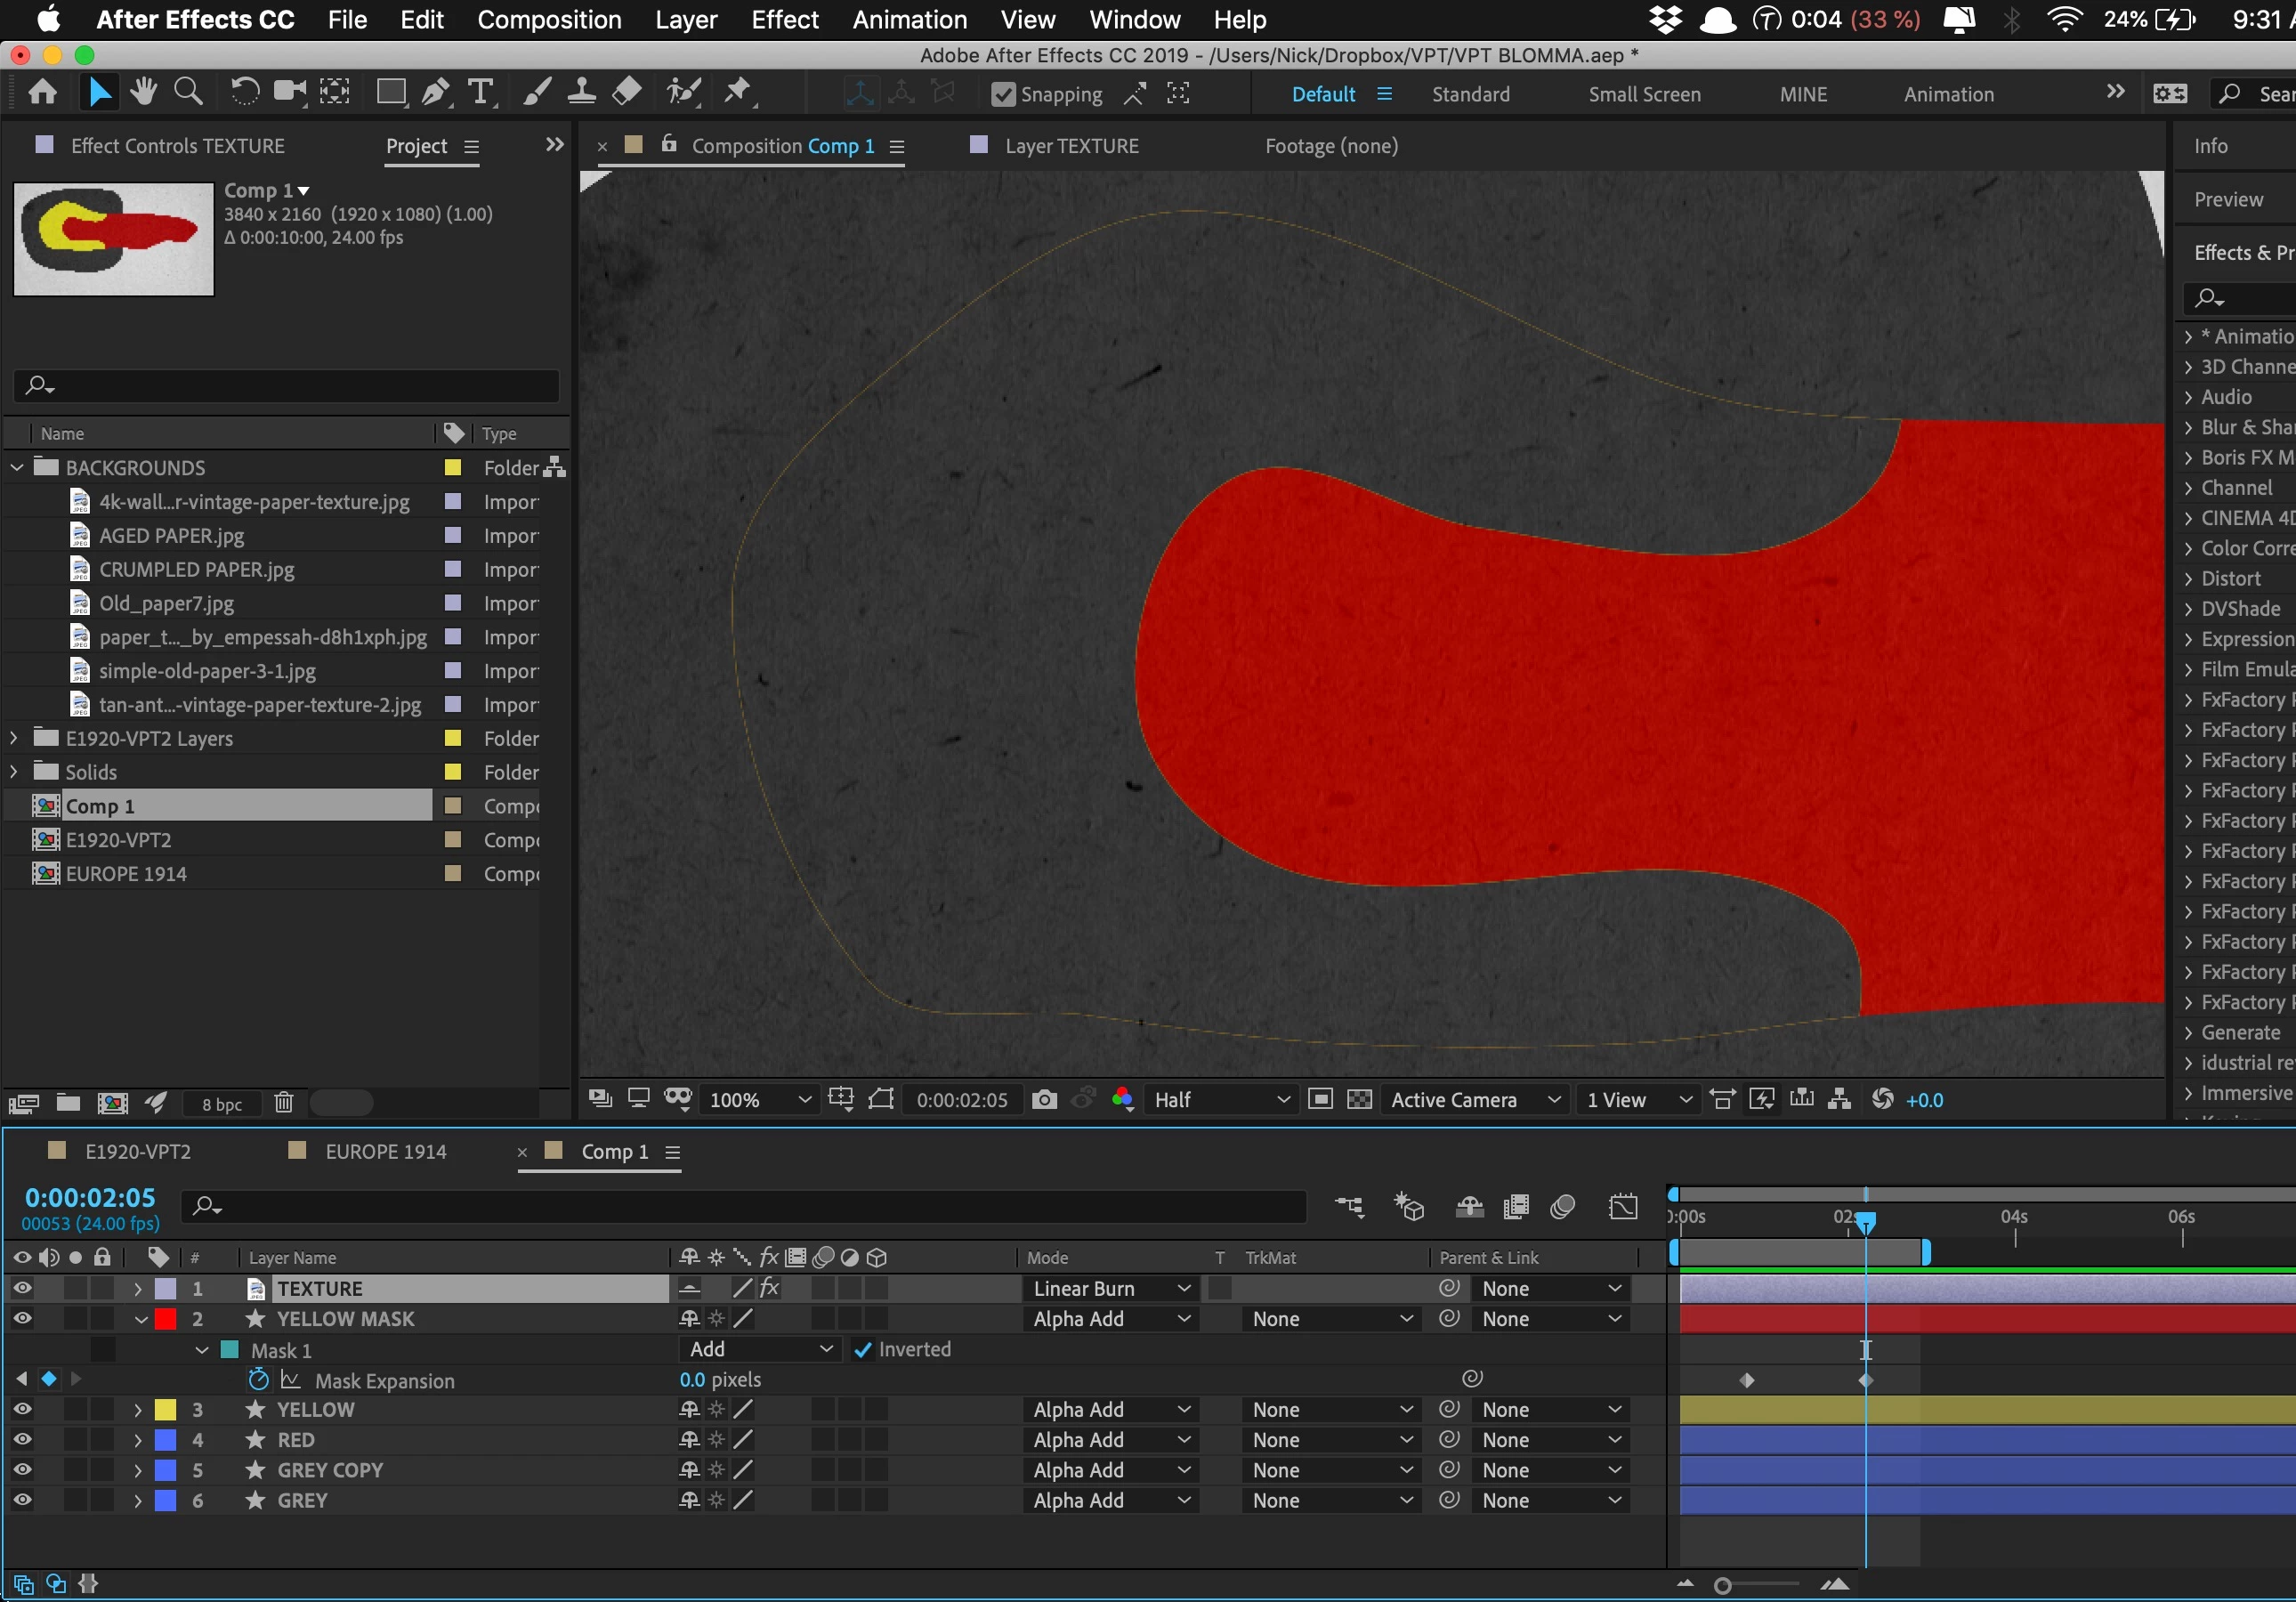Image resolution: width=2296 pixels, height=1602 pixels.
Task: Expand the E1920-VPT2 Layers folder
Action: 14,738
